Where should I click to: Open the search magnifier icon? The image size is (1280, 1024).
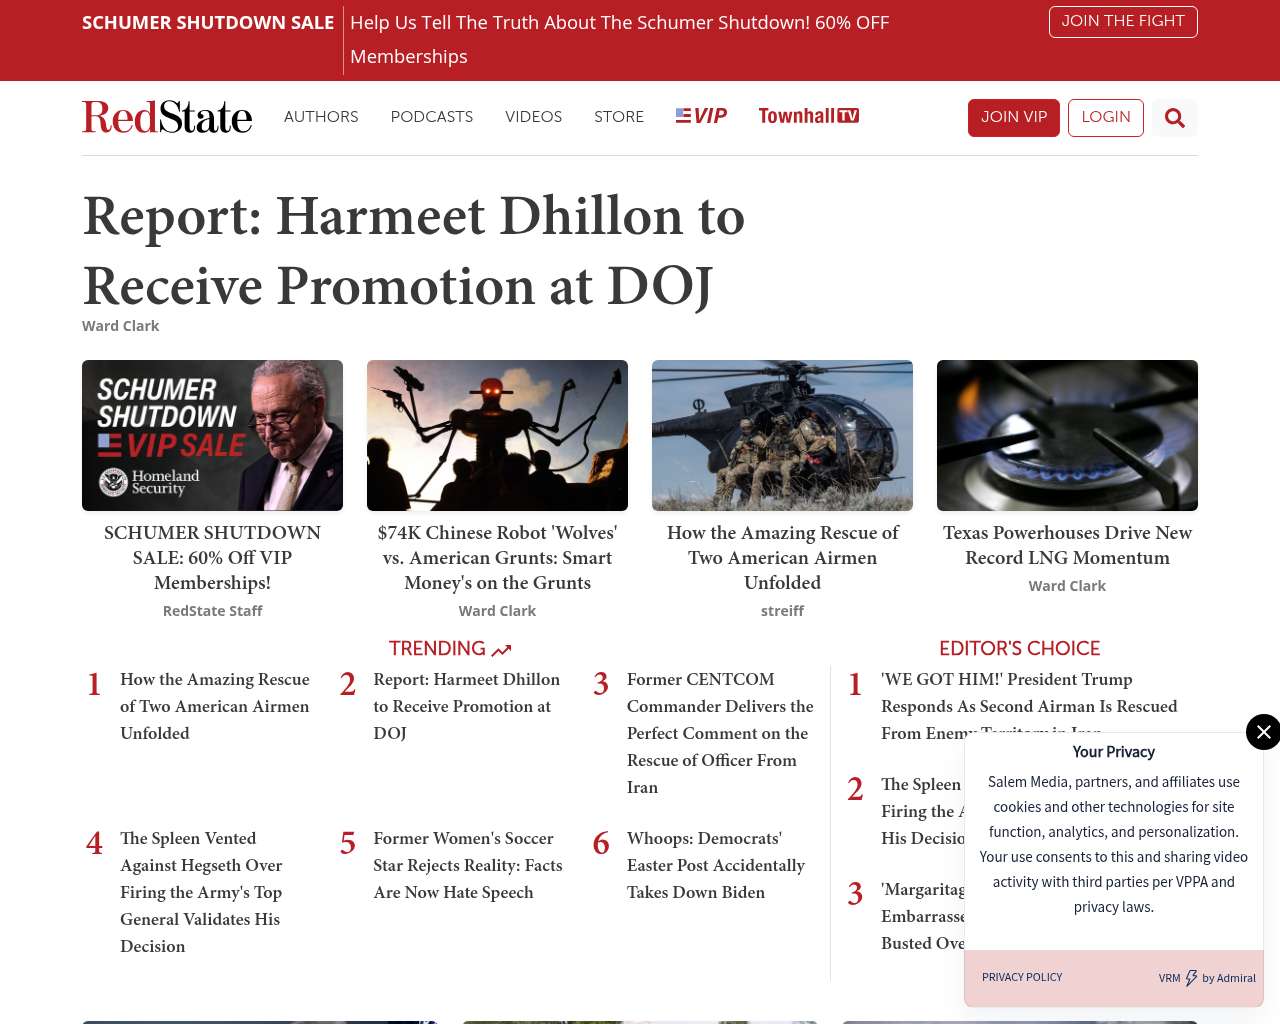pos(1174,118)
